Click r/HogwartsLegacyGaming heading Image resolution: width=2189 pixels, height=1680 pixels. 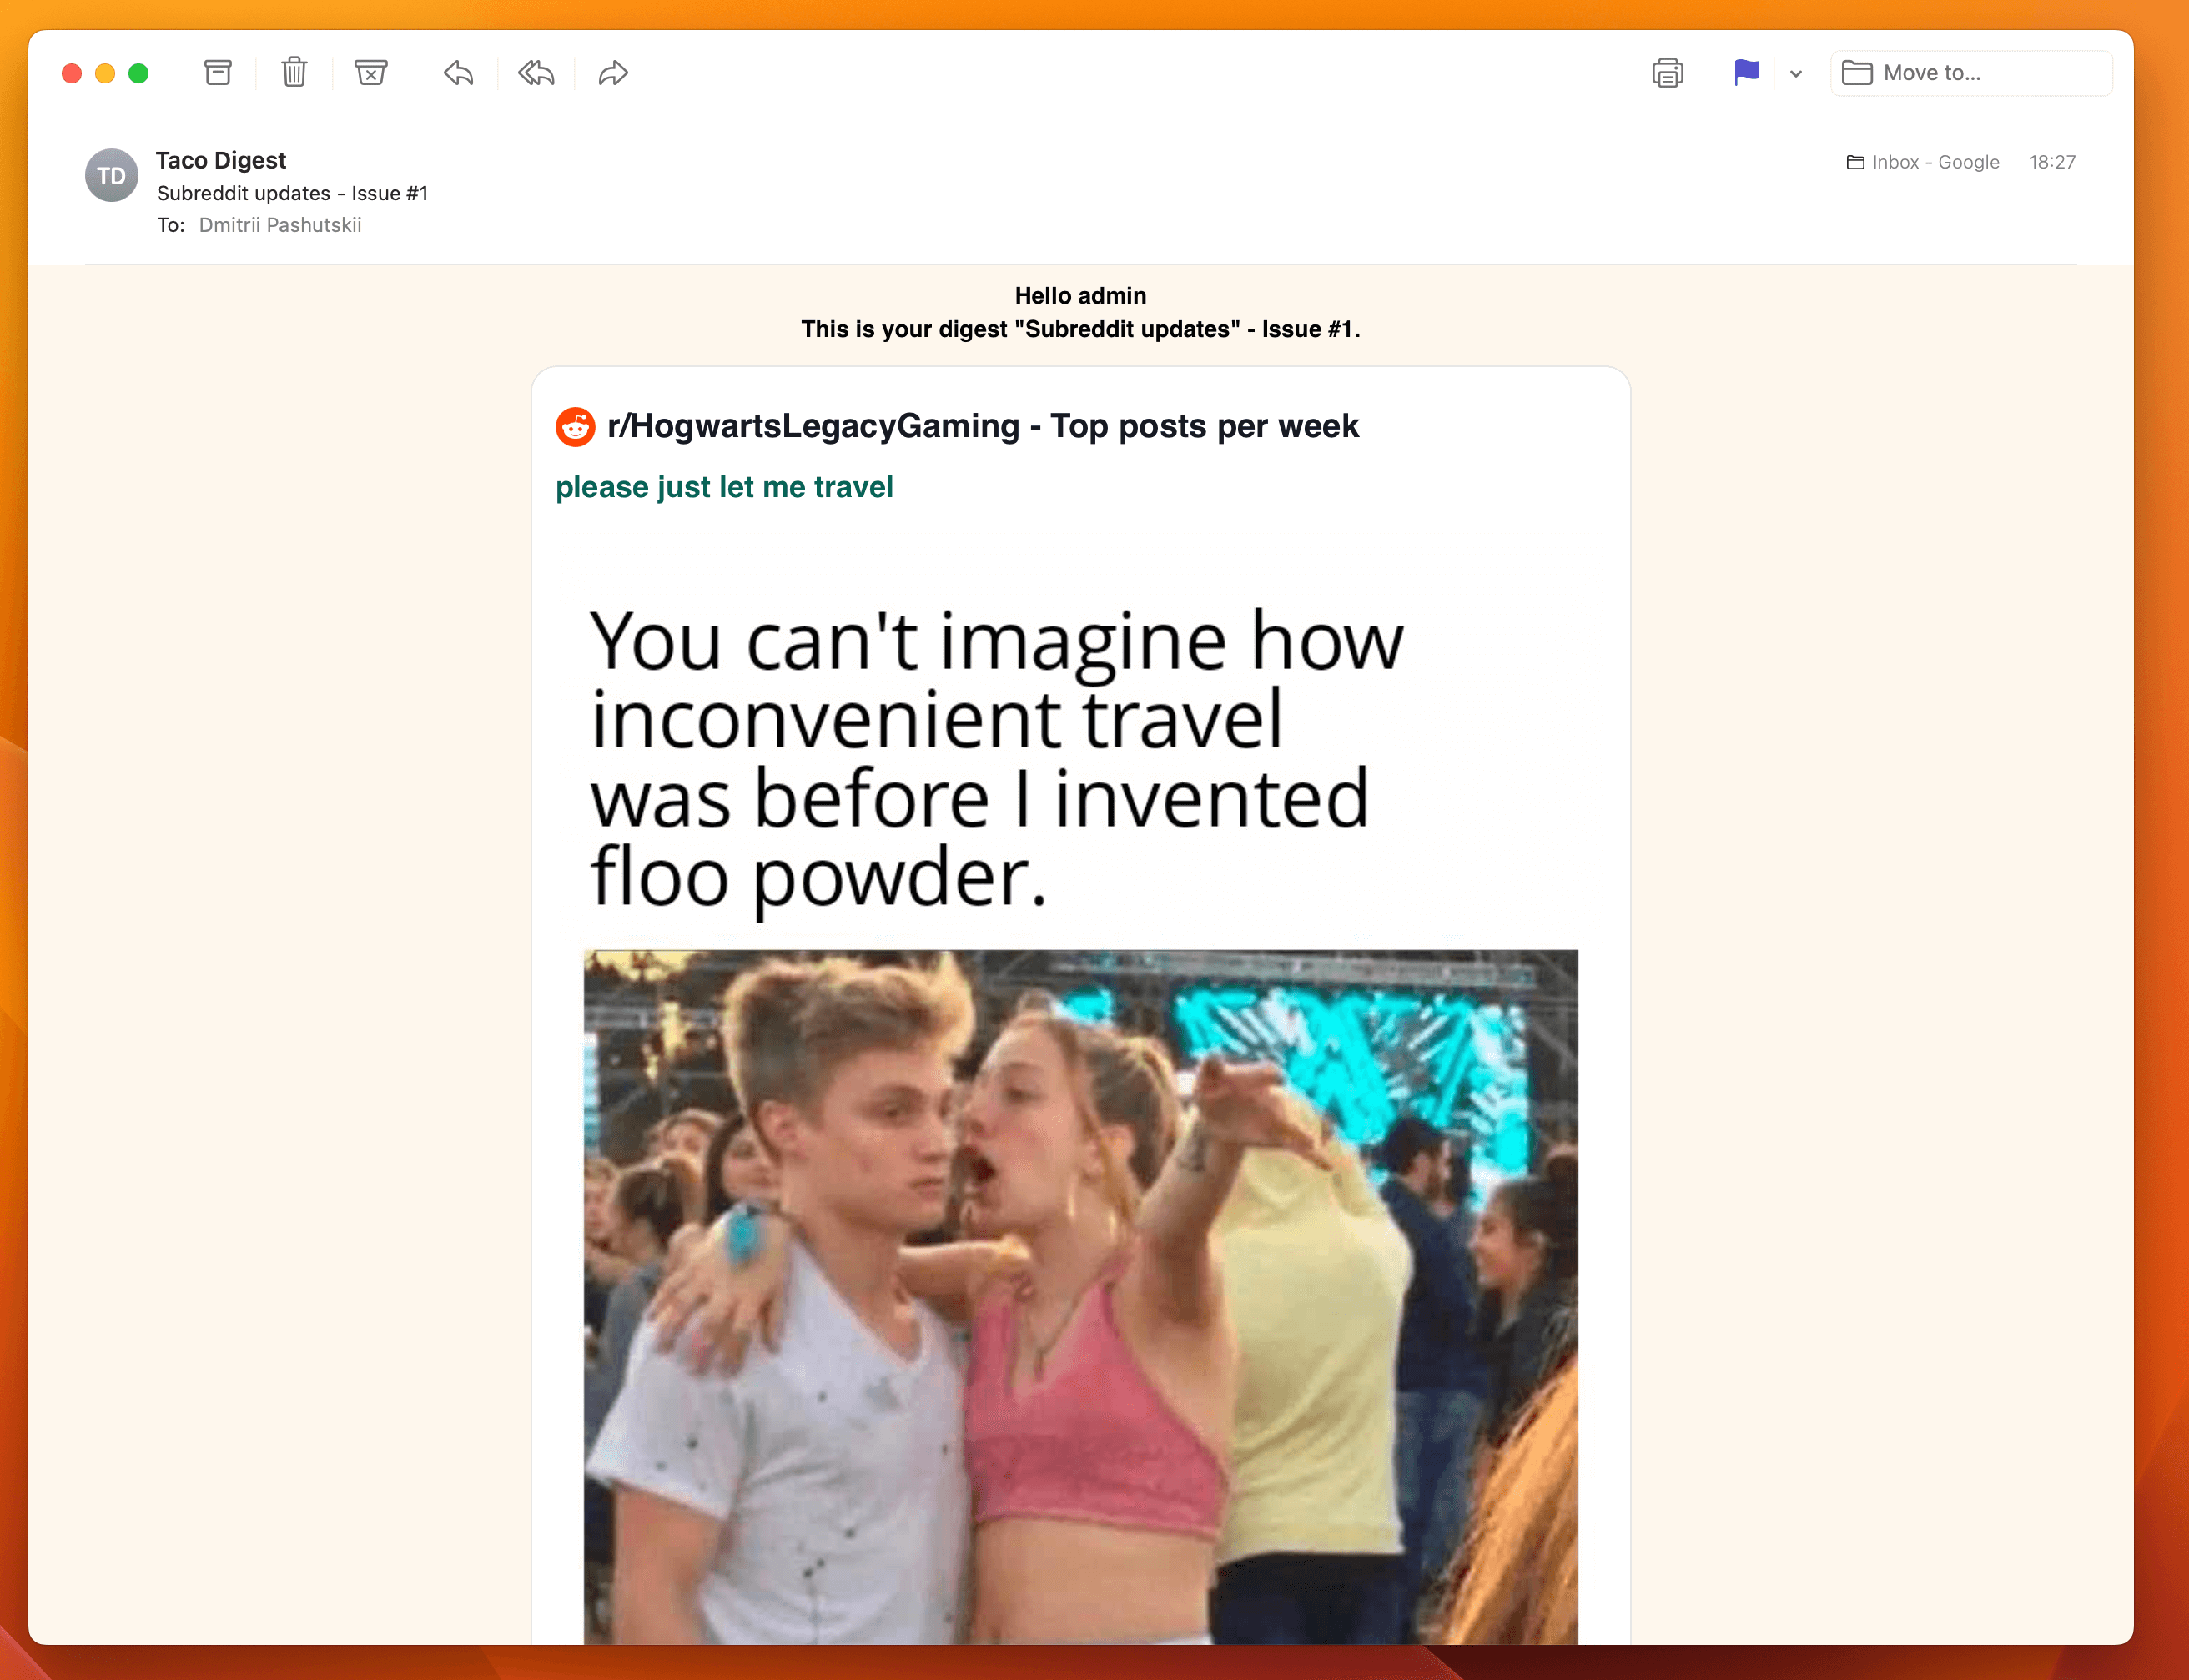pyautogui.click(x=983, y=426)
